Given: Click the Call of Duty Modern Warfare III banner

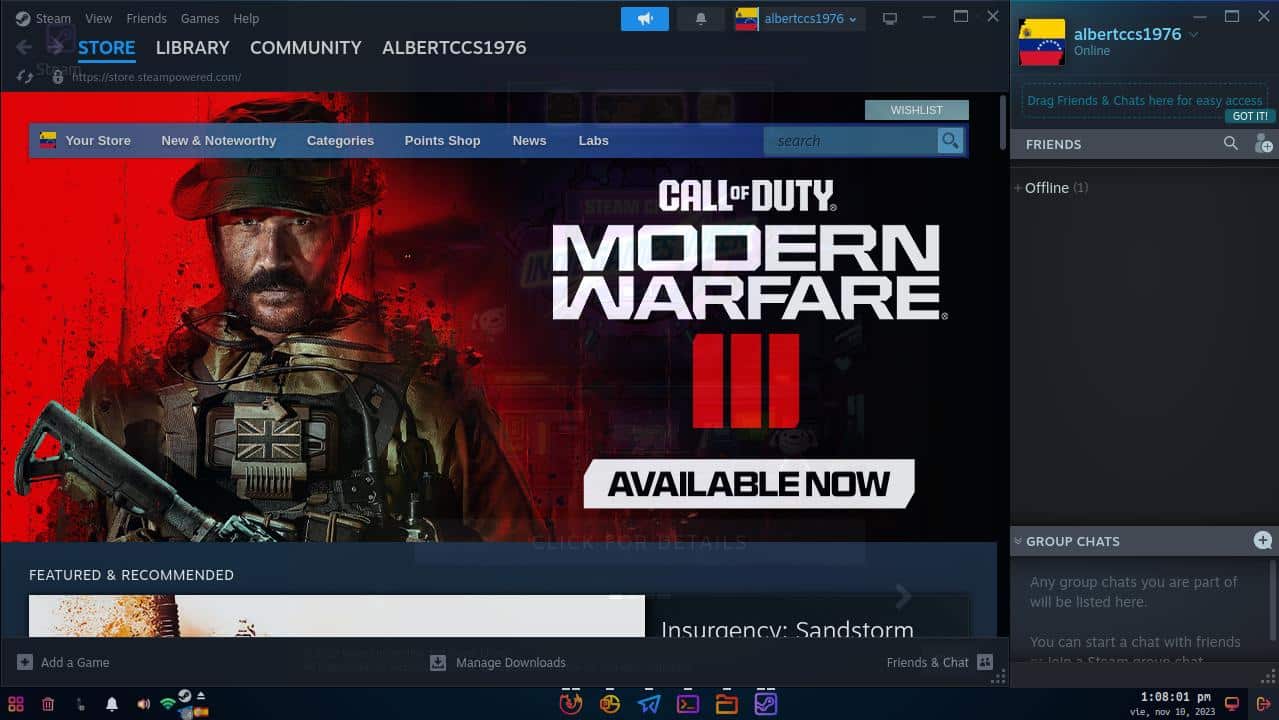Looking at the screenshot, I should pos(500,317).
